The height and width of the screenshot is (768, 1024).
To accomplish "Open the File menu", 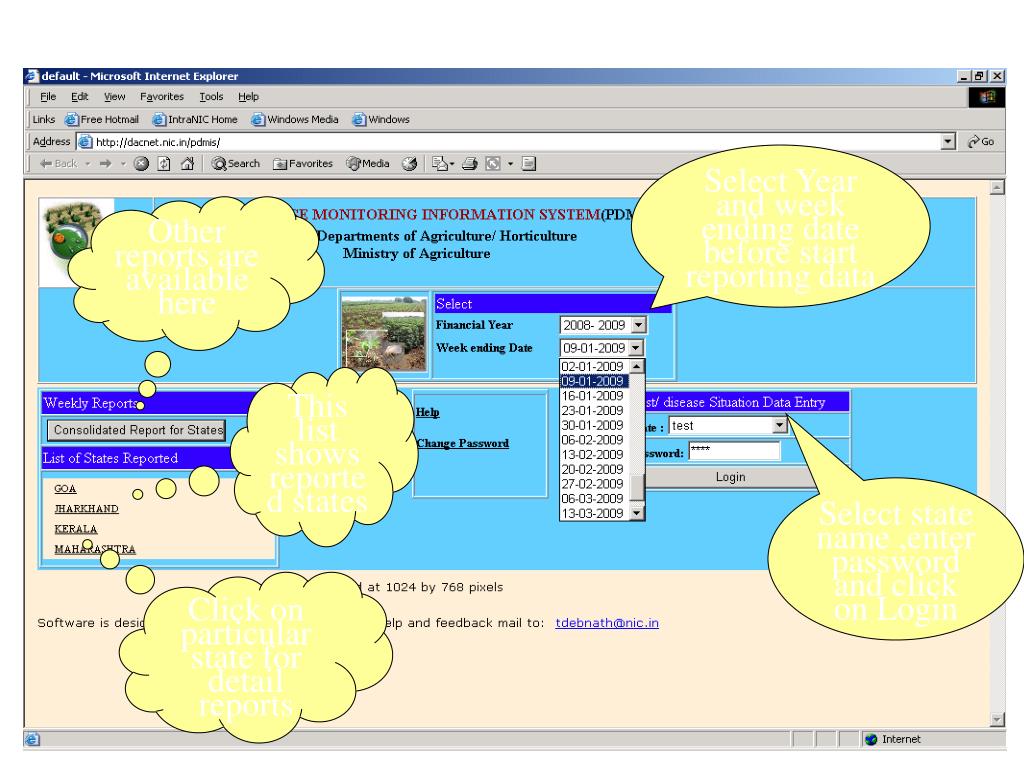I will tap(48, 97).
